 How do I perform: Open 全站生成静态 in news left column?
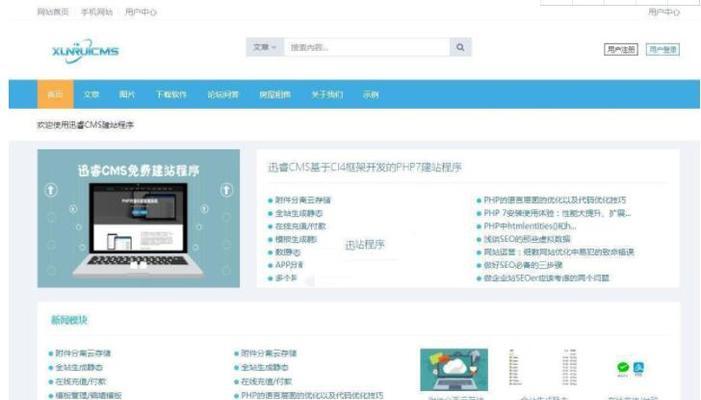(x=79, y=367)
